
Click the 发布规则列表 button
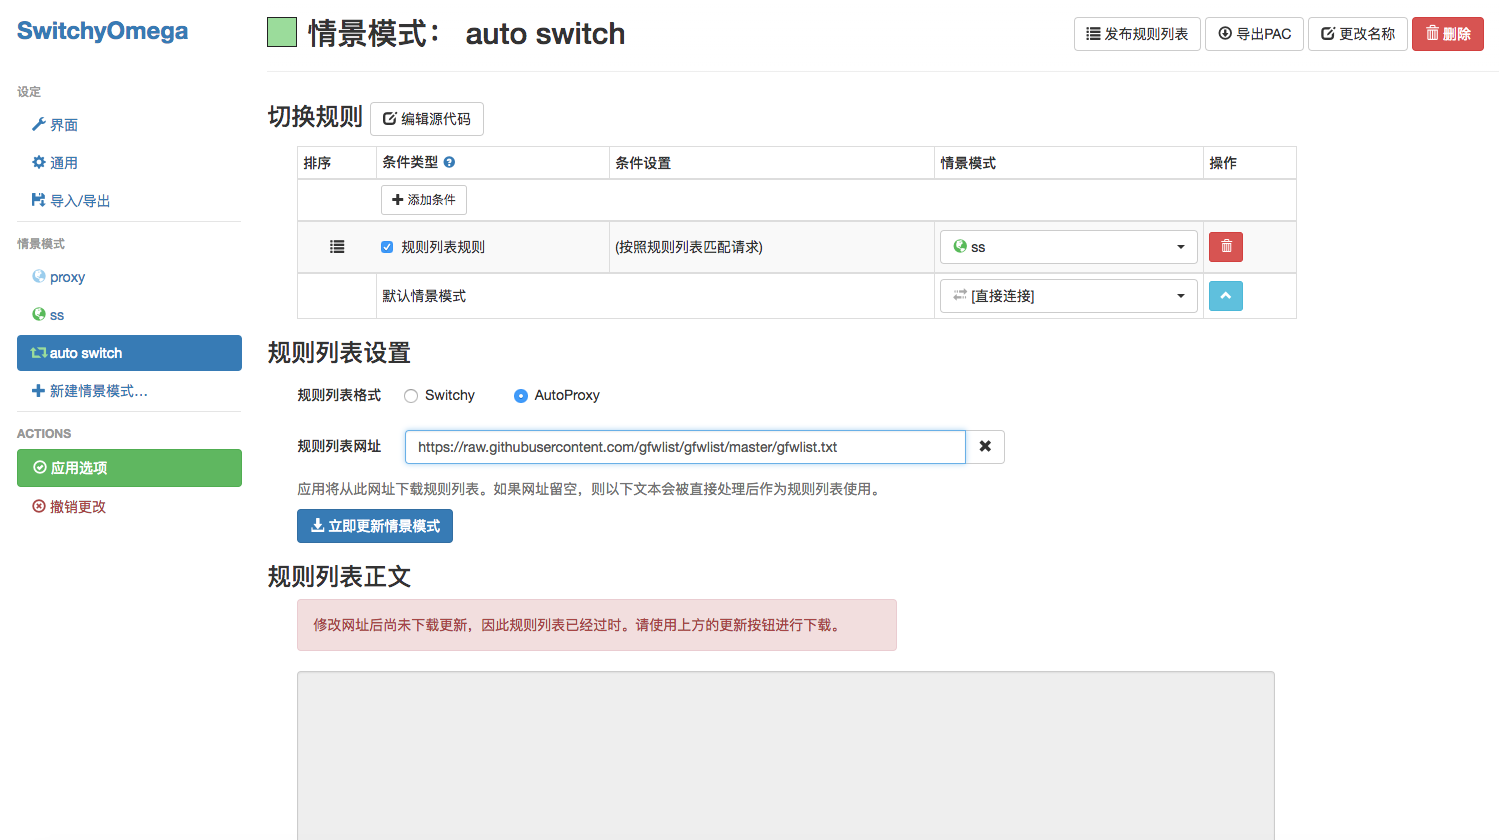coord(1137,34)
